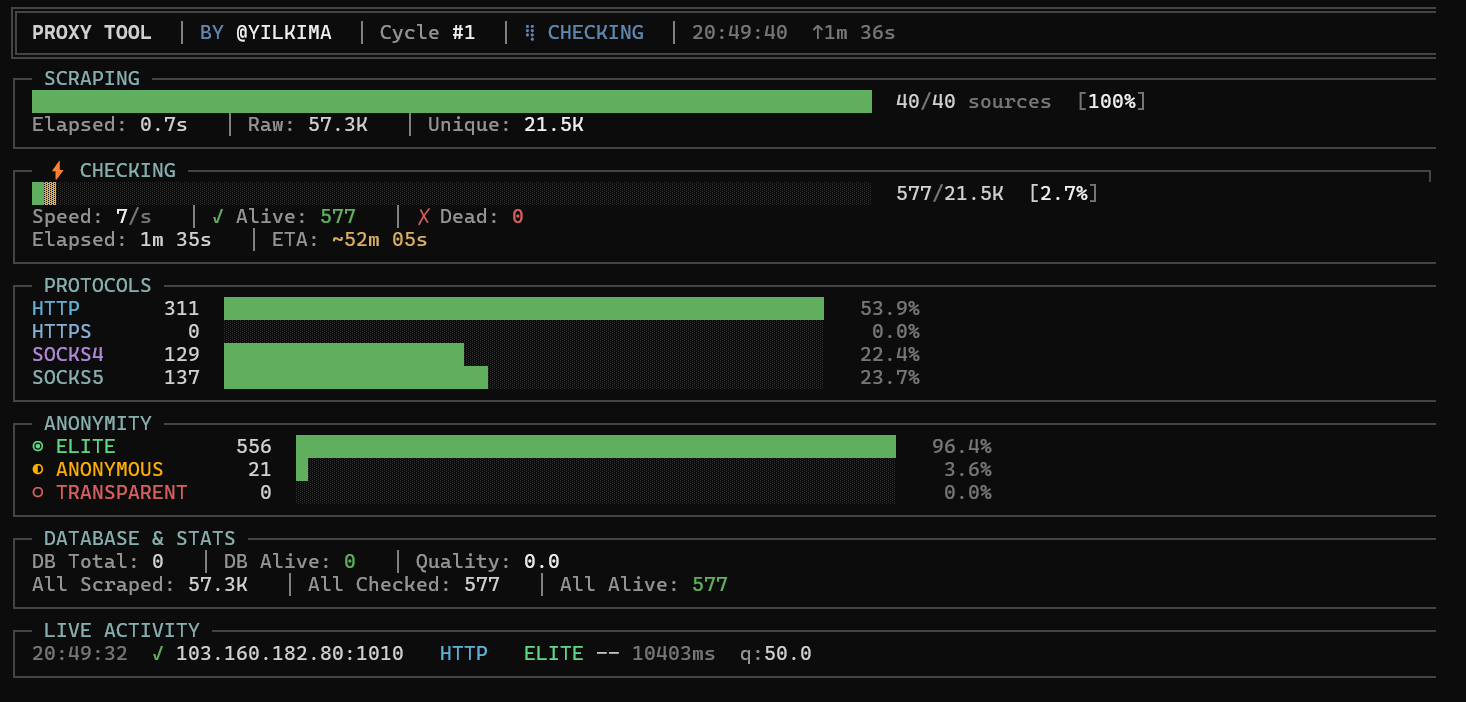This screenshot has height=702, width=1466.
Task: Click the lightning bolt icon beside CHECKING
Action: [57, 171]
